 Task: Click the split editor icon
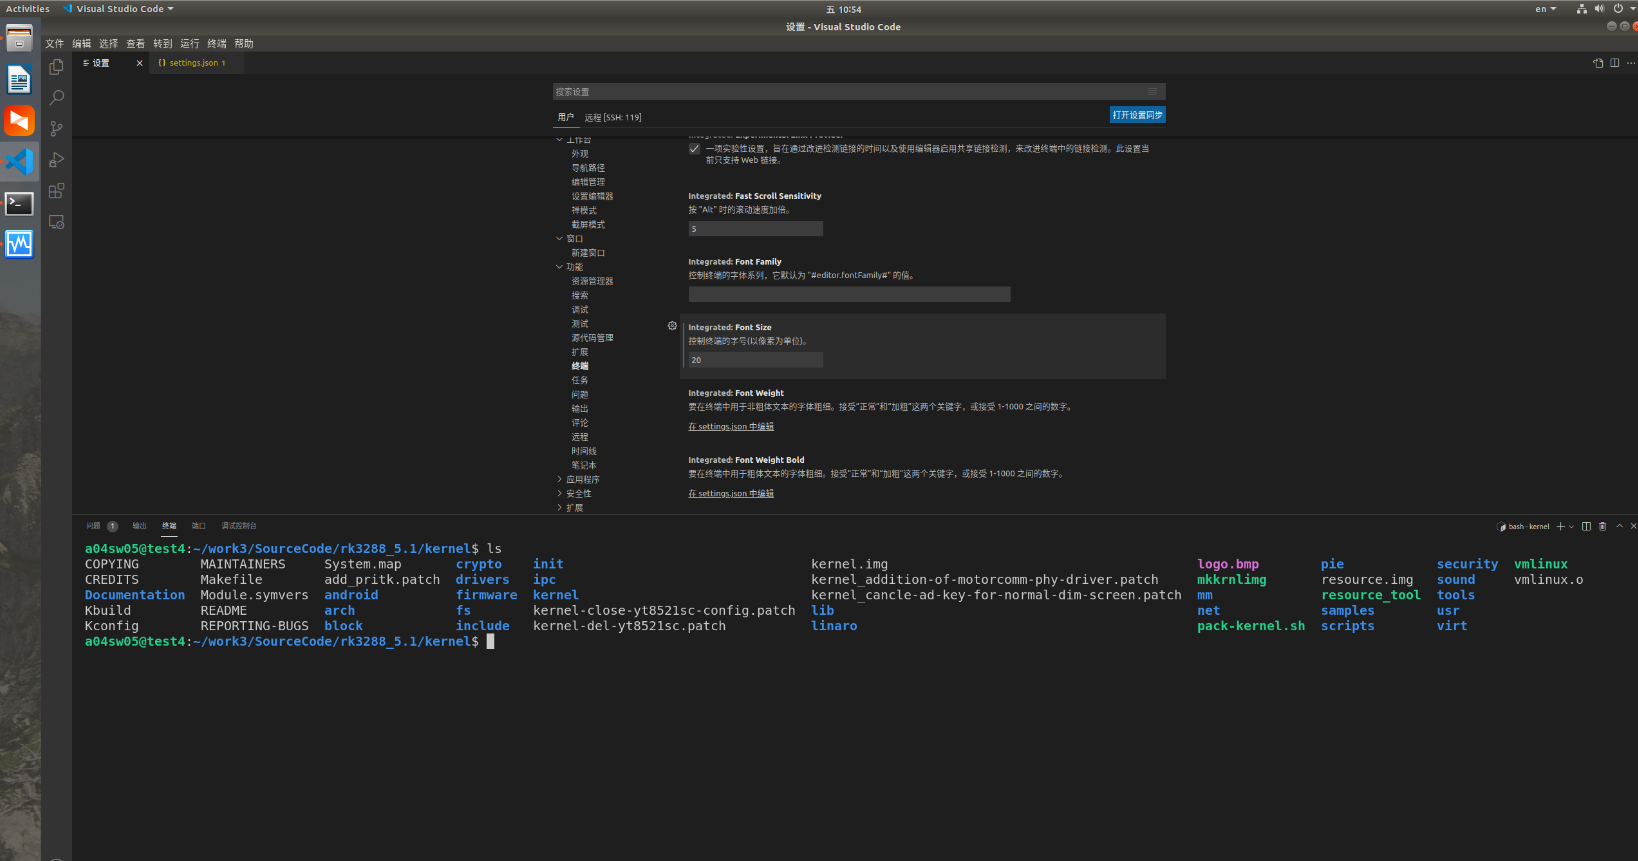point(1614,63)
